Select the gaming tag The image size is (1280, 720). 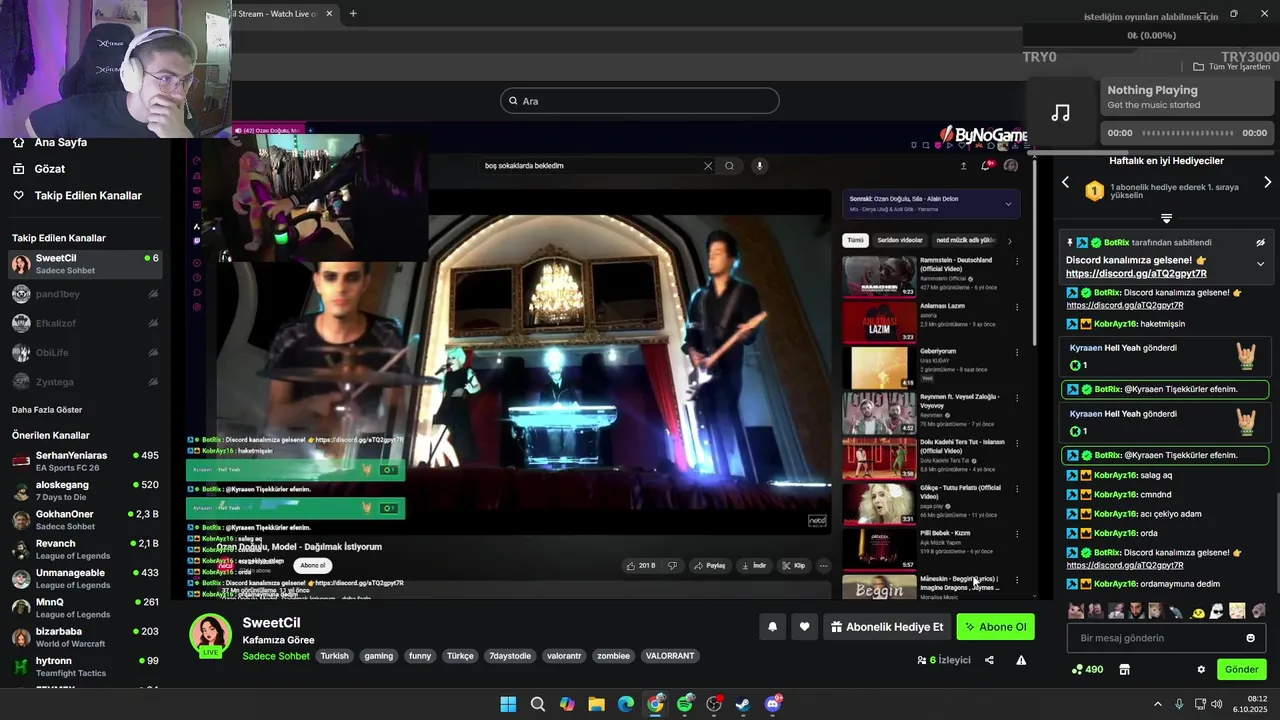tap(378, 656)
